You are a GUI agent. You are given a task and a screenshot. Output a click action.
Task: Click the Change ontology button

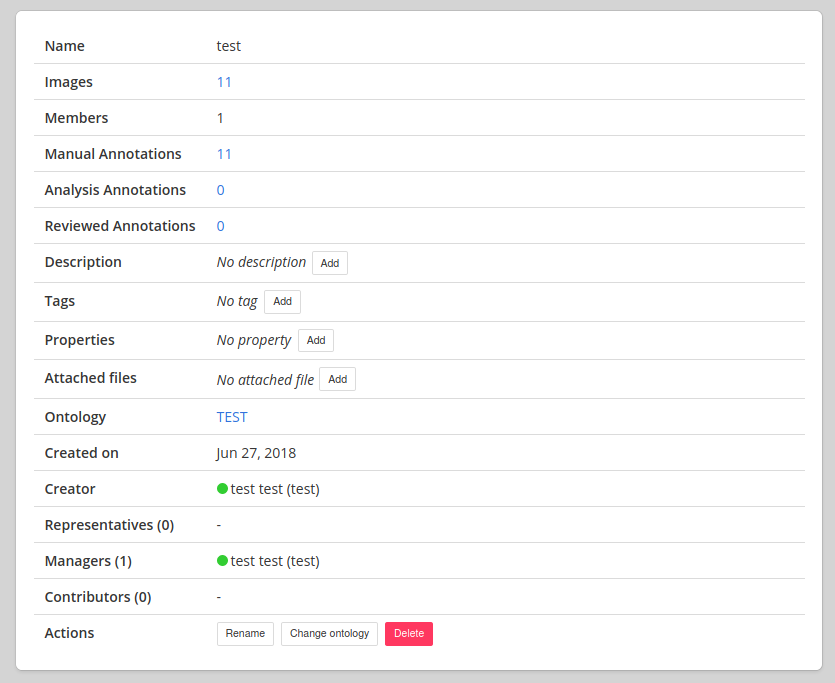pyautogui.click(x=329, y=633)
